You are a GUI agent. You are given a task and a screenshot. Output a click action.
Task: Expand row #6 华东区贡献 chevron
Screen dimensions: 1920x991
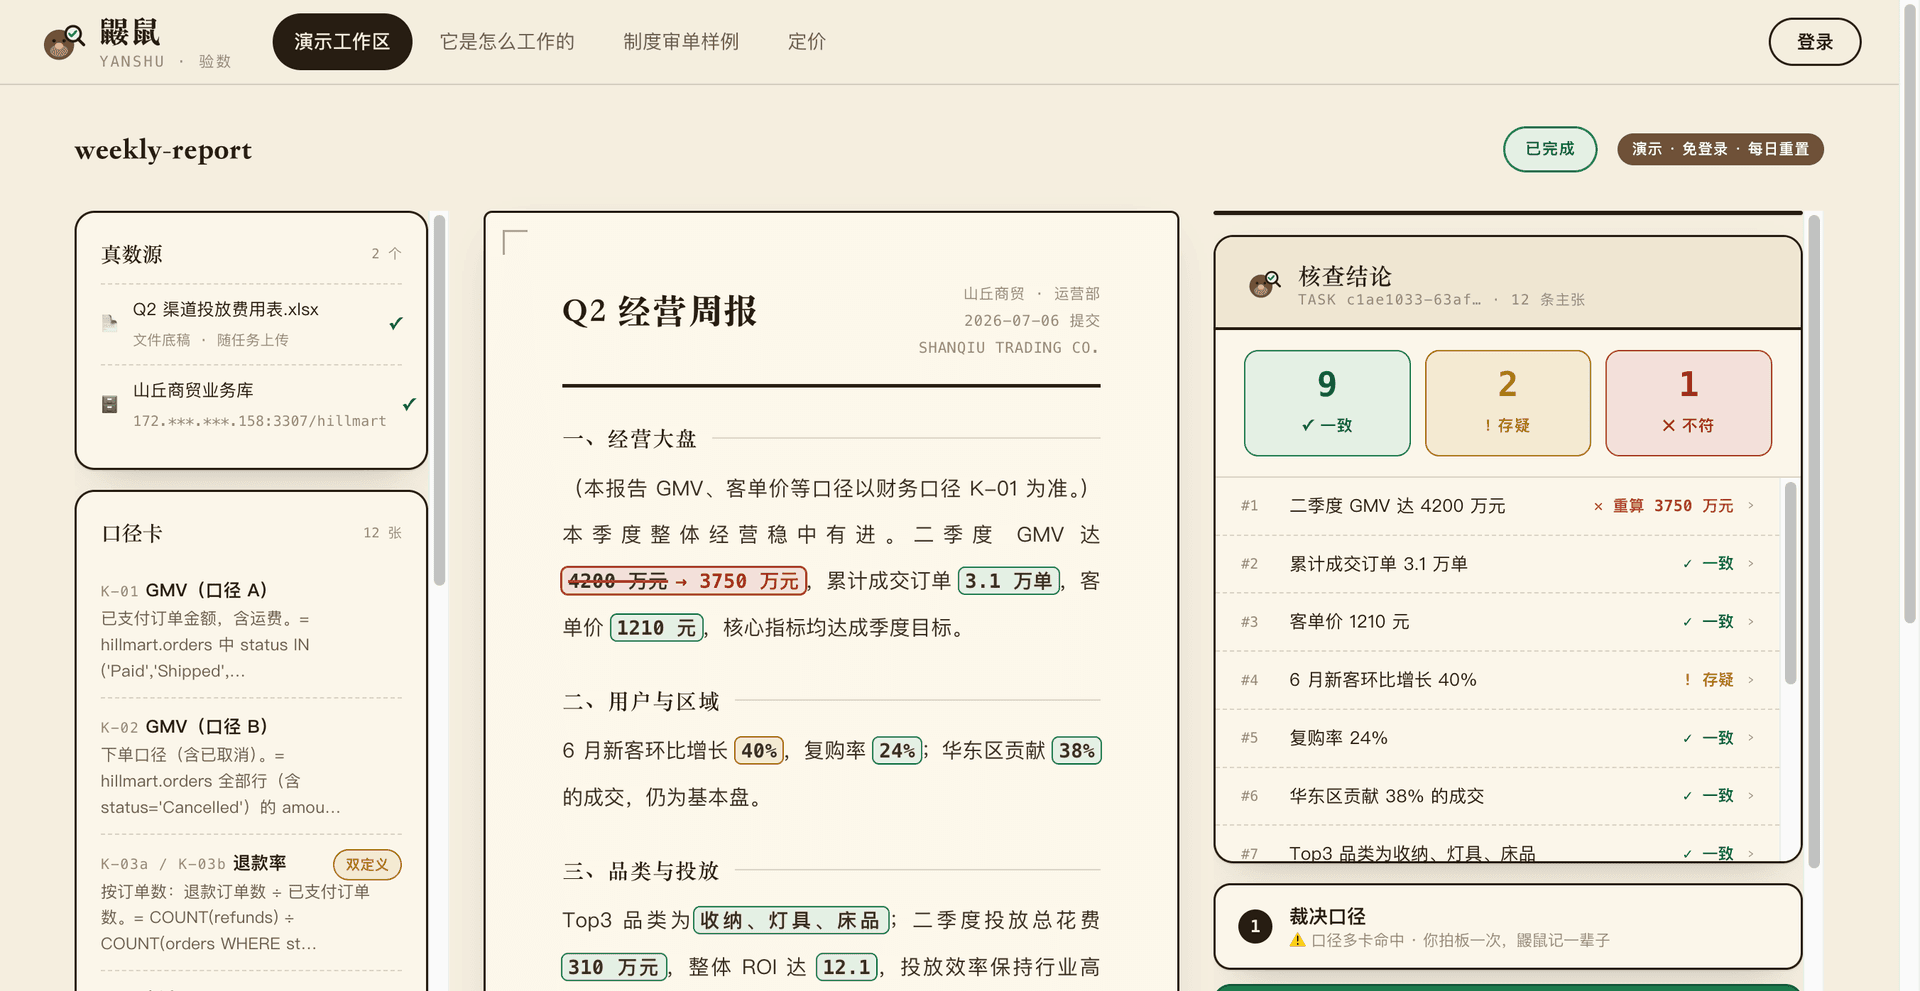pyautogui.click(x=1751, y=796)
